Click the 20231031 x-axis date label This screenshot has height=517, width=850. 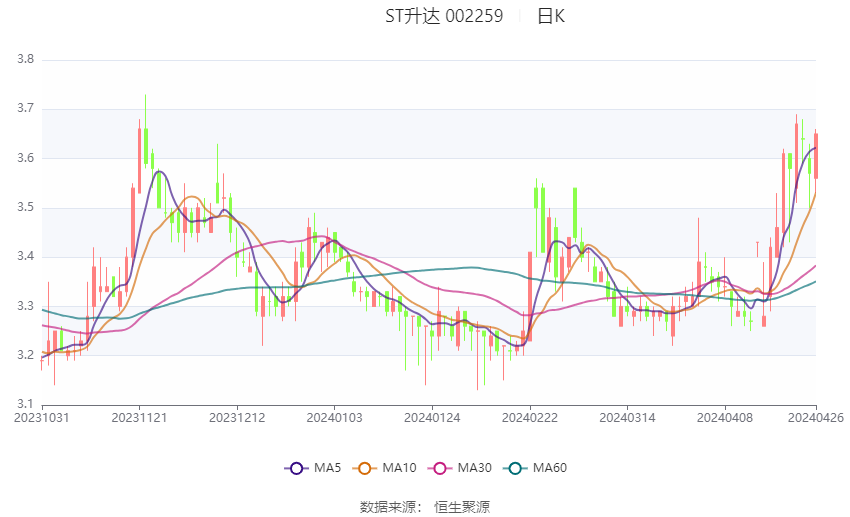41,418
